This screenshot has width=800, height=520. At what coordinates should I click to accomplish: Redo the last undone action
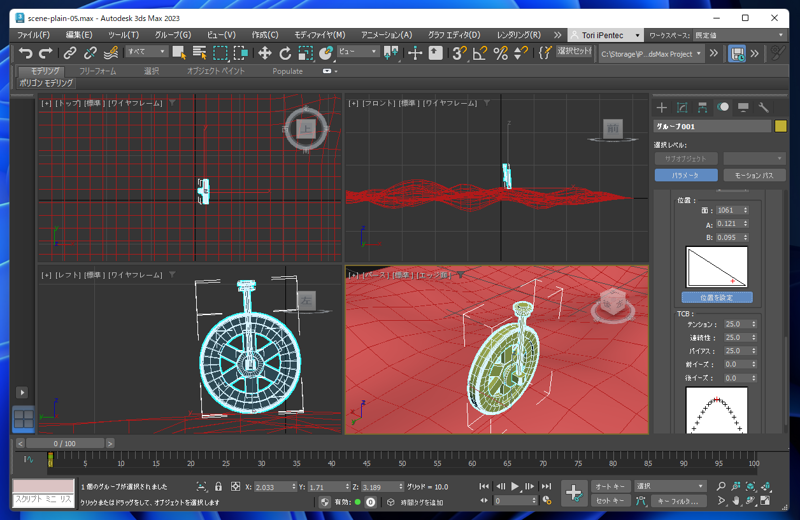click(46, 53)
